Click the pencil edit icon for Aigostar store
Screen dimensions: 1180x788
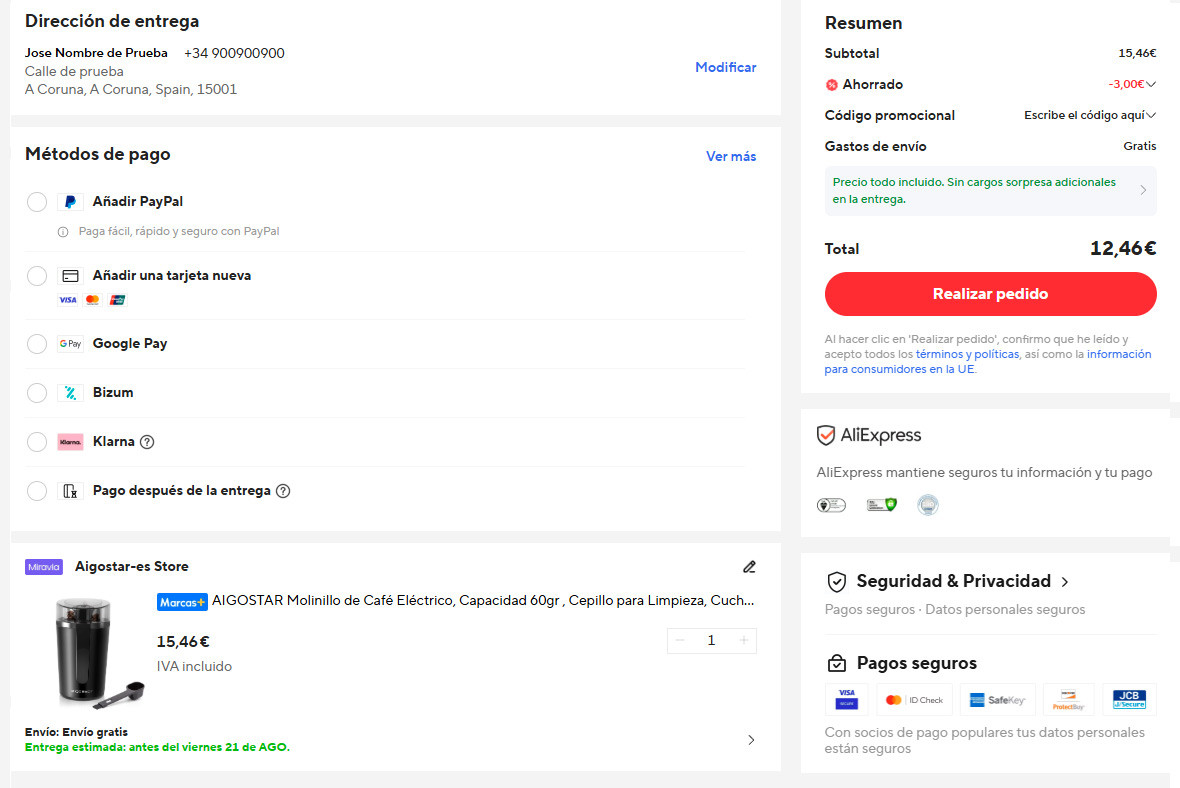pos(749,567)
